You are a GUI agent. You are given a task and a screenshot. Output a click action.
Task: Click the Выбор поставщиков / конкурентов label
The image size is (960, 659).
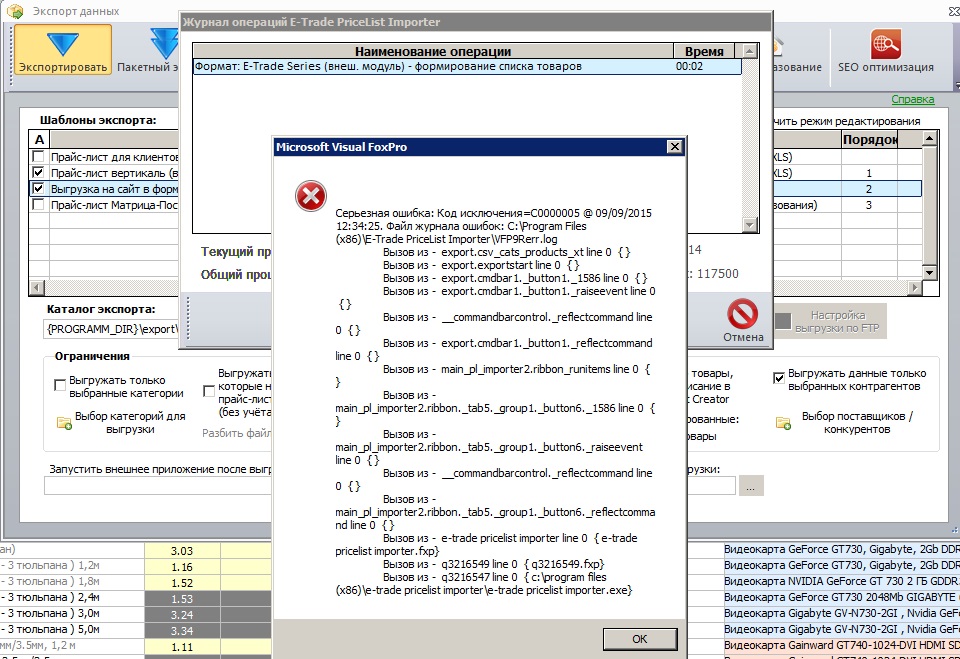(857, 423)
